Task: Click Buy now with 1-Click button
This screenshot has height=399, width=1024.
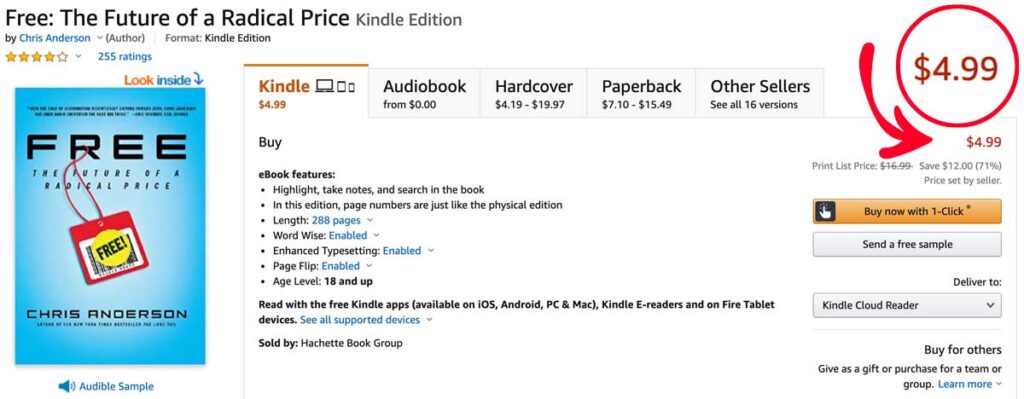Action: point(906,212)
